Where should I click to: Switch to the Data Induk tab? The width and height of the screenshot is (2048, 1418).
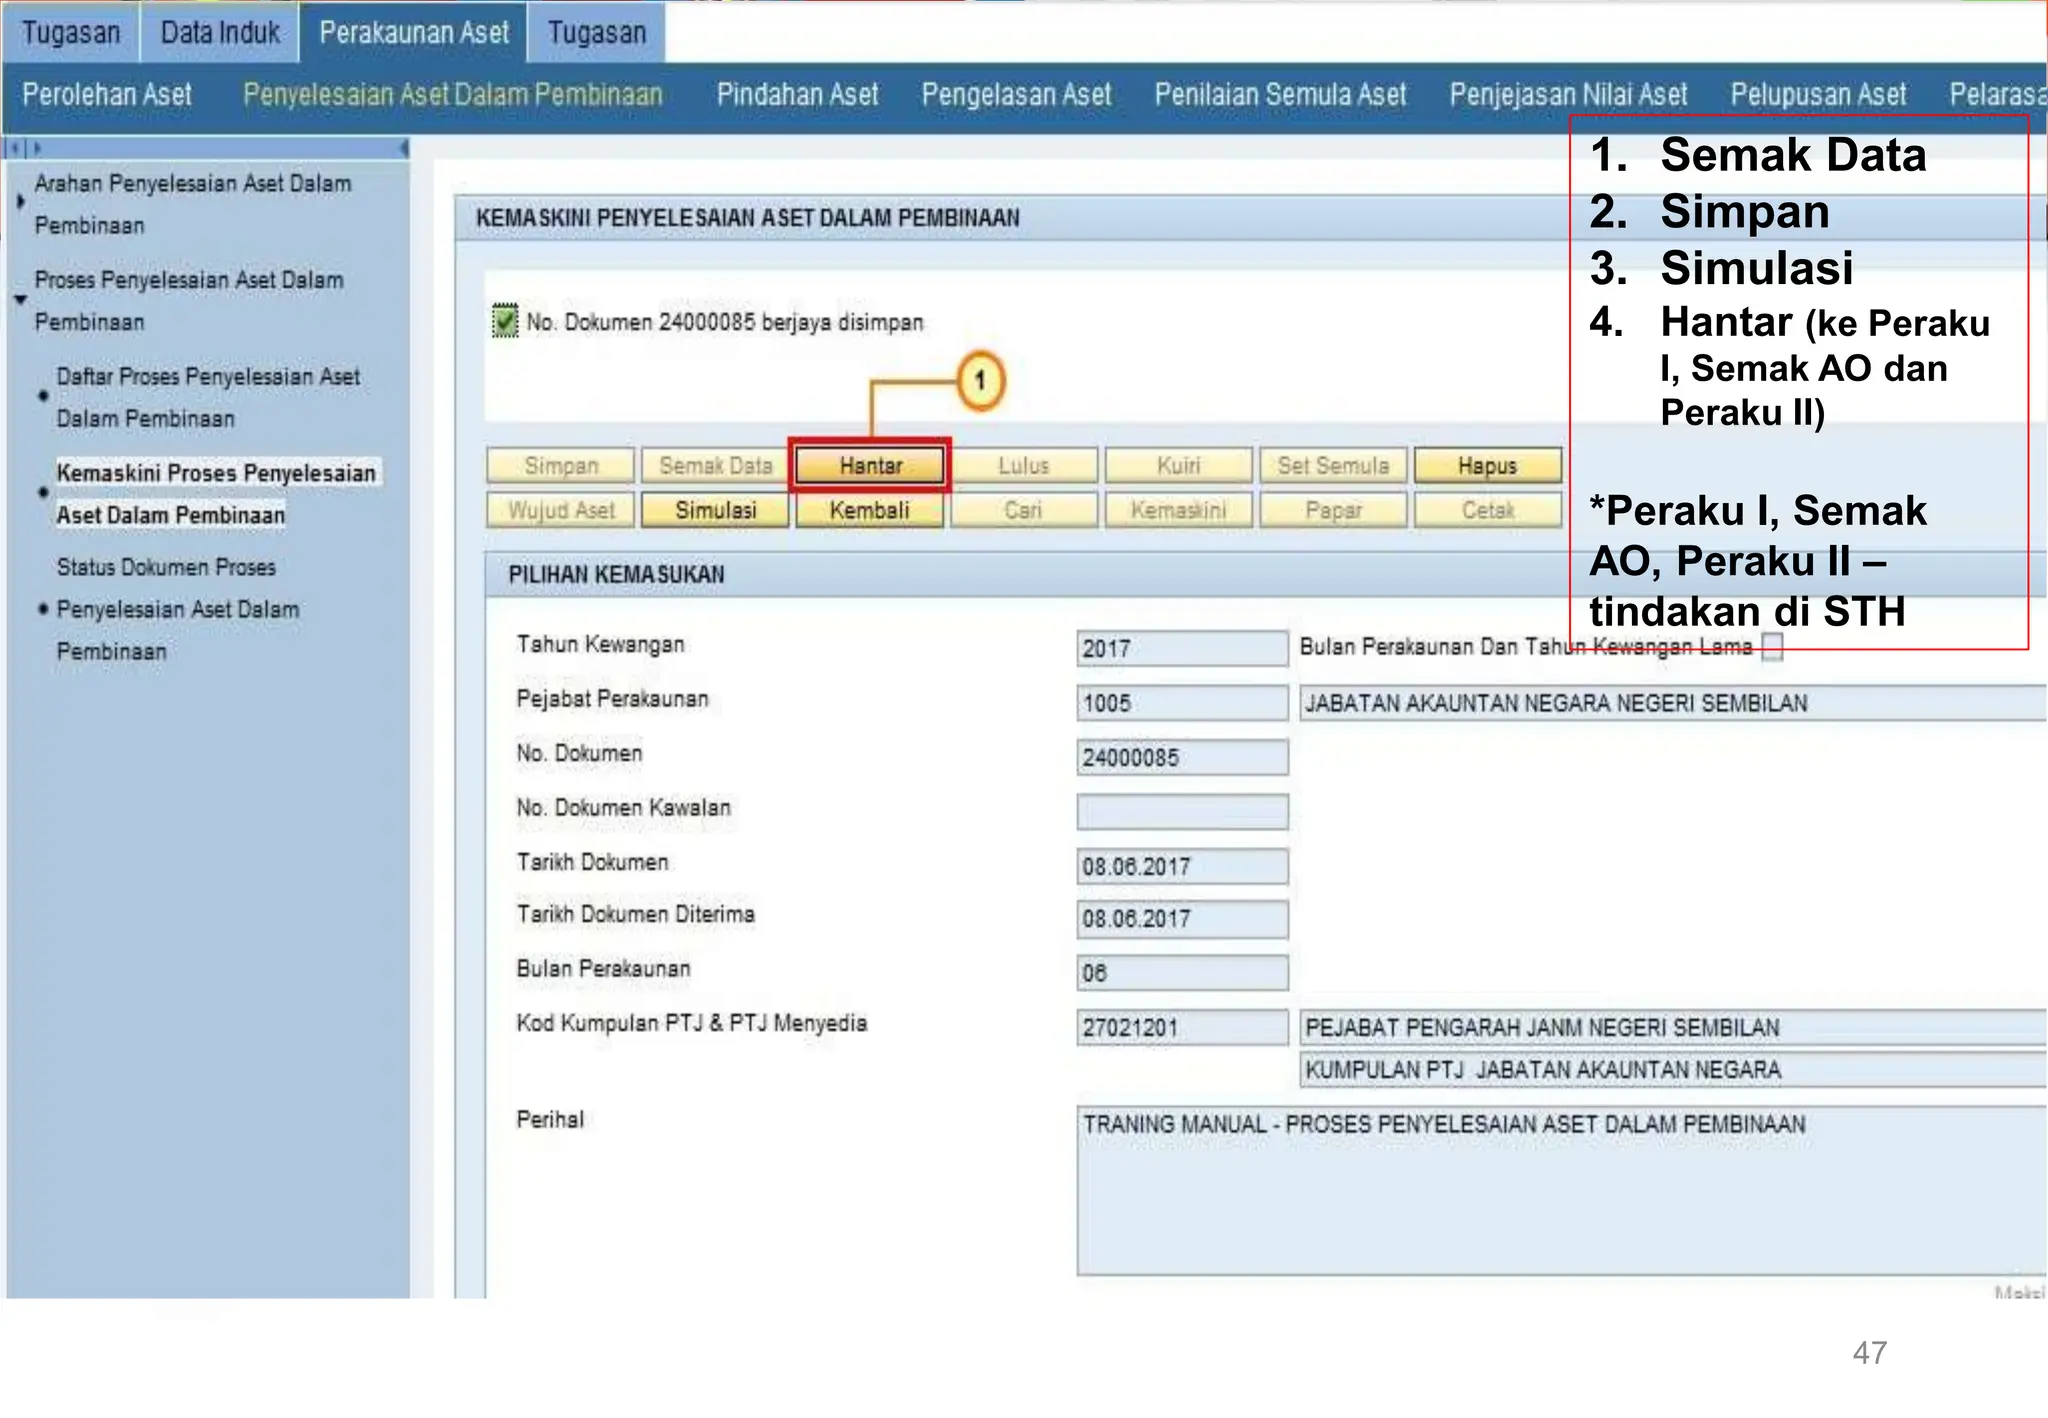click(x=220, y=33)
